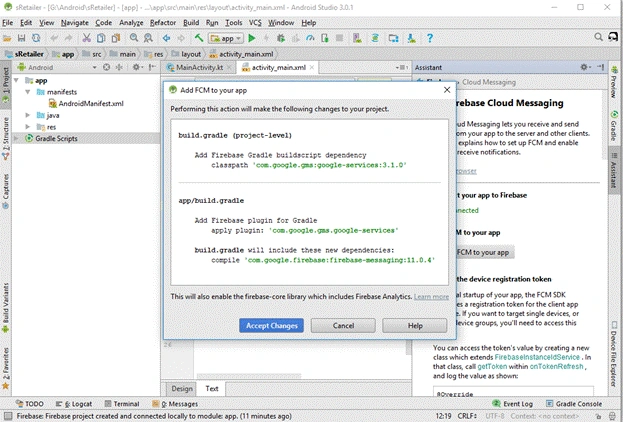Image resolution: width=623 pixels, height=422 pixels.
Task: Click the Undo arrow icon
Action: [54, 38]
